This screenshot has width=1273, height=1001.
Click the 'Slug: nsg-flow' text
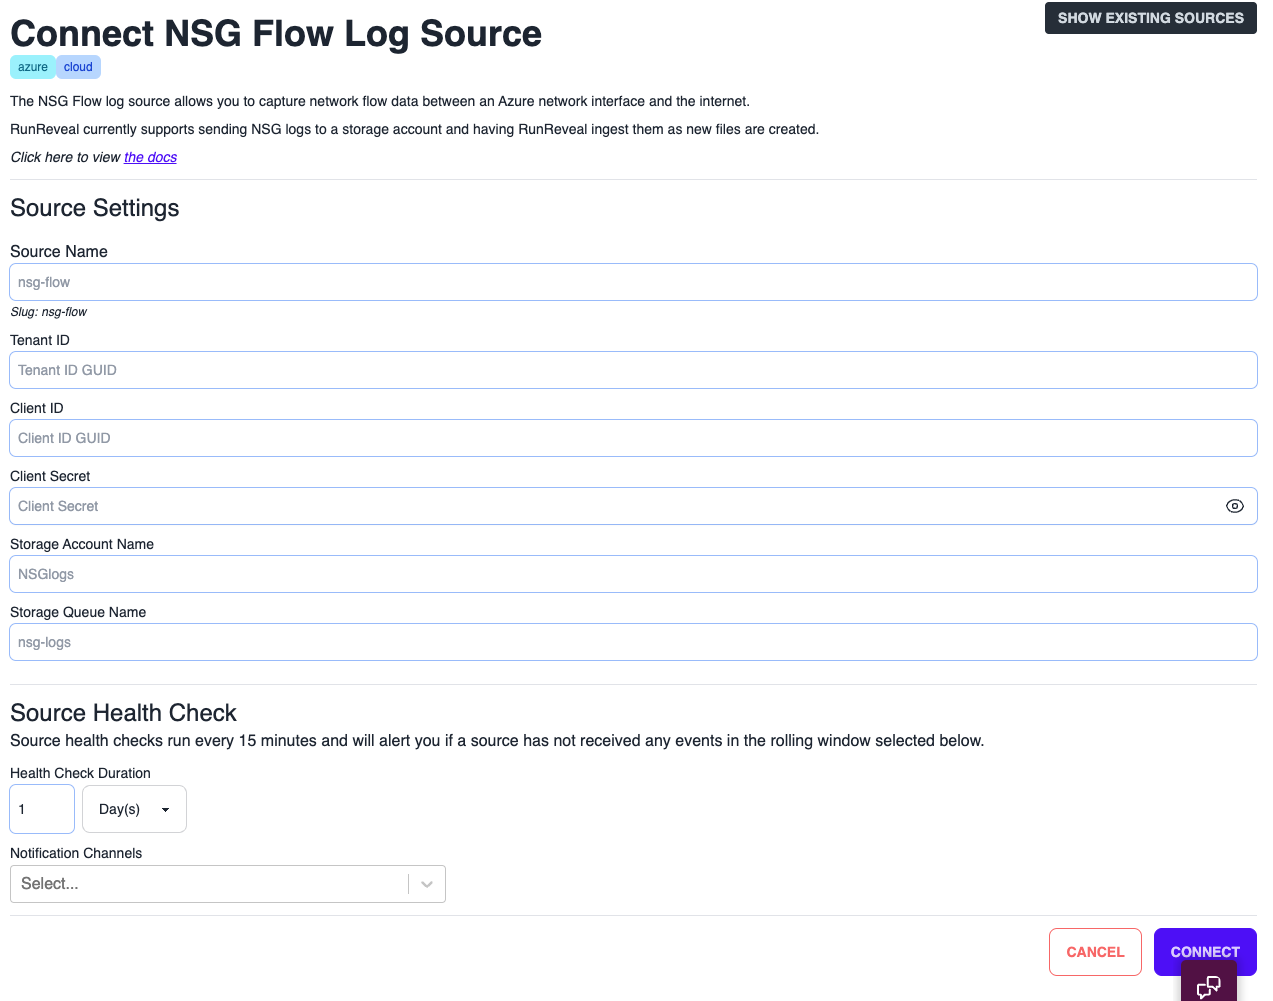[48, 312]
